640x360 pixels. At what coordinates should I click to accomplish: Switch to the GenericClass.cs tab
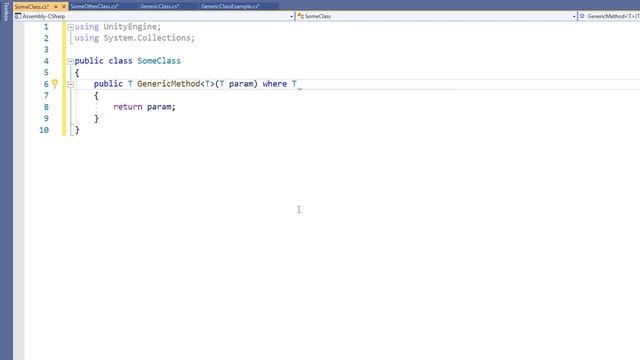point(160,7)
